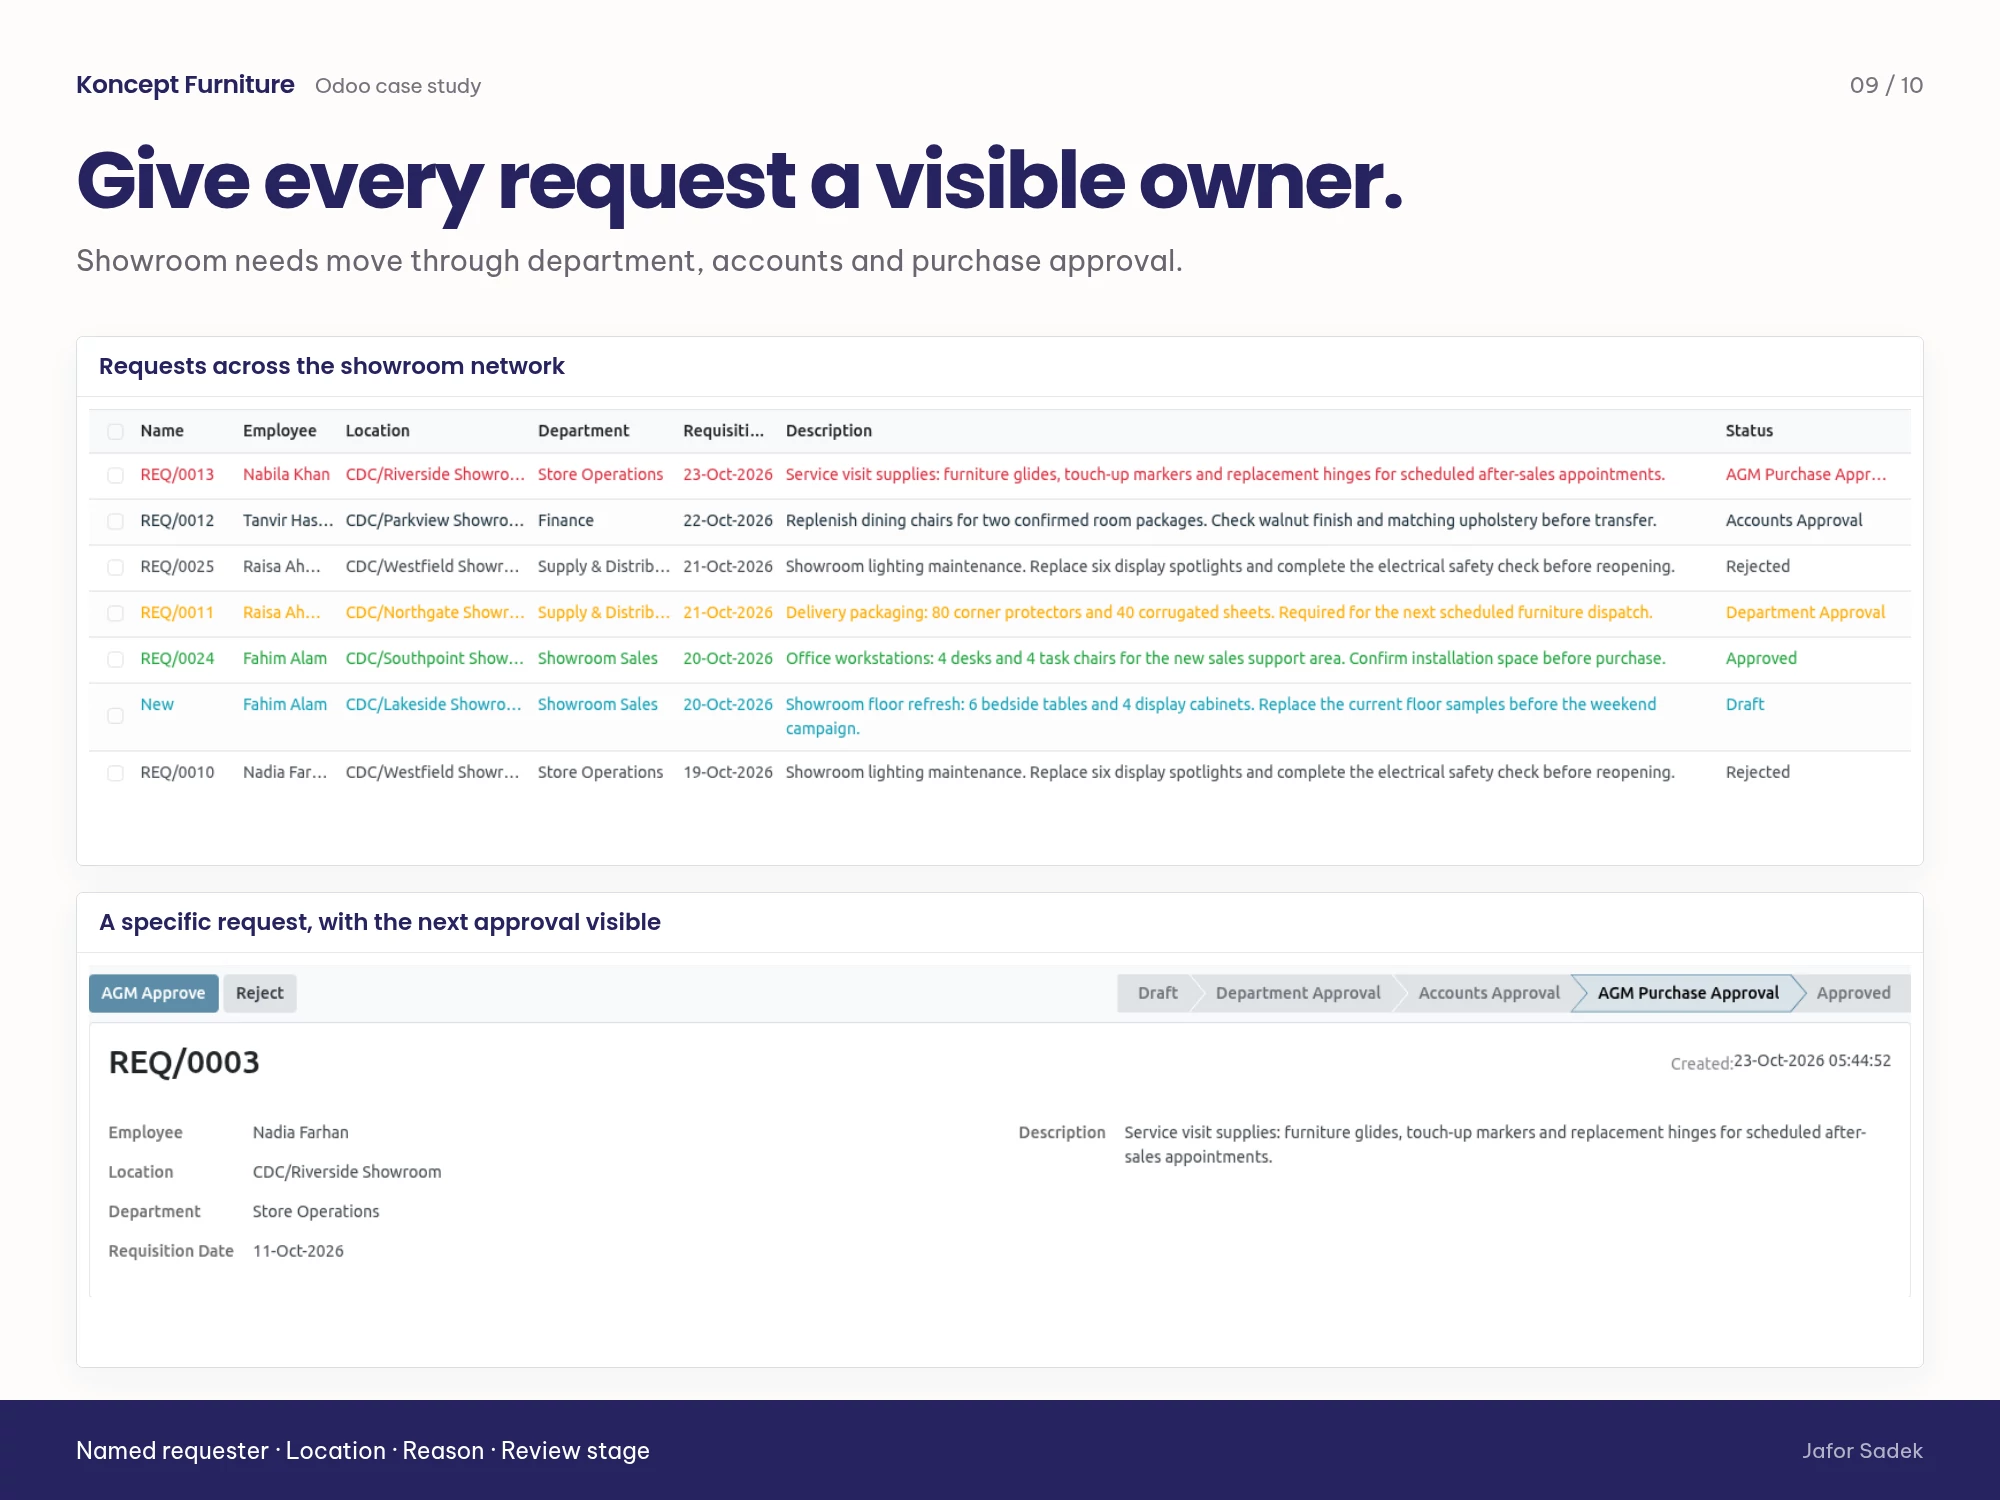The width and height of the screenshot is (2000, 1500).
Task: Sort by the Description column header
Action: (x=829, y=431)
